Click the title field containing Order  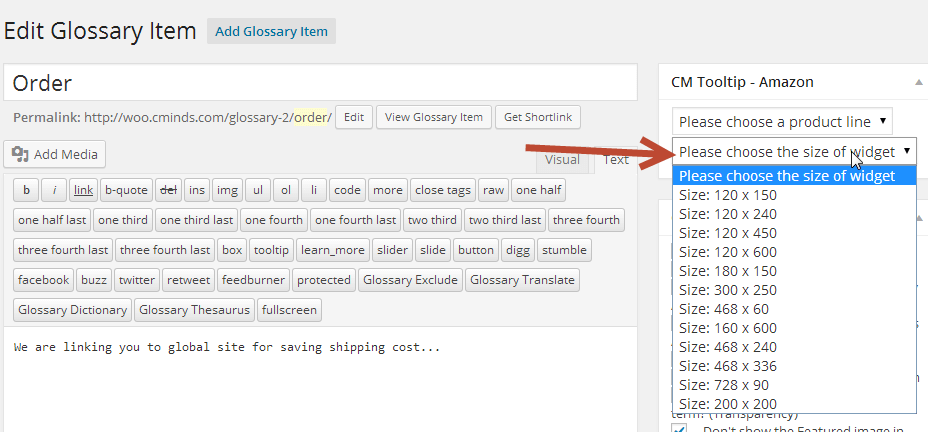click(320, 83)
